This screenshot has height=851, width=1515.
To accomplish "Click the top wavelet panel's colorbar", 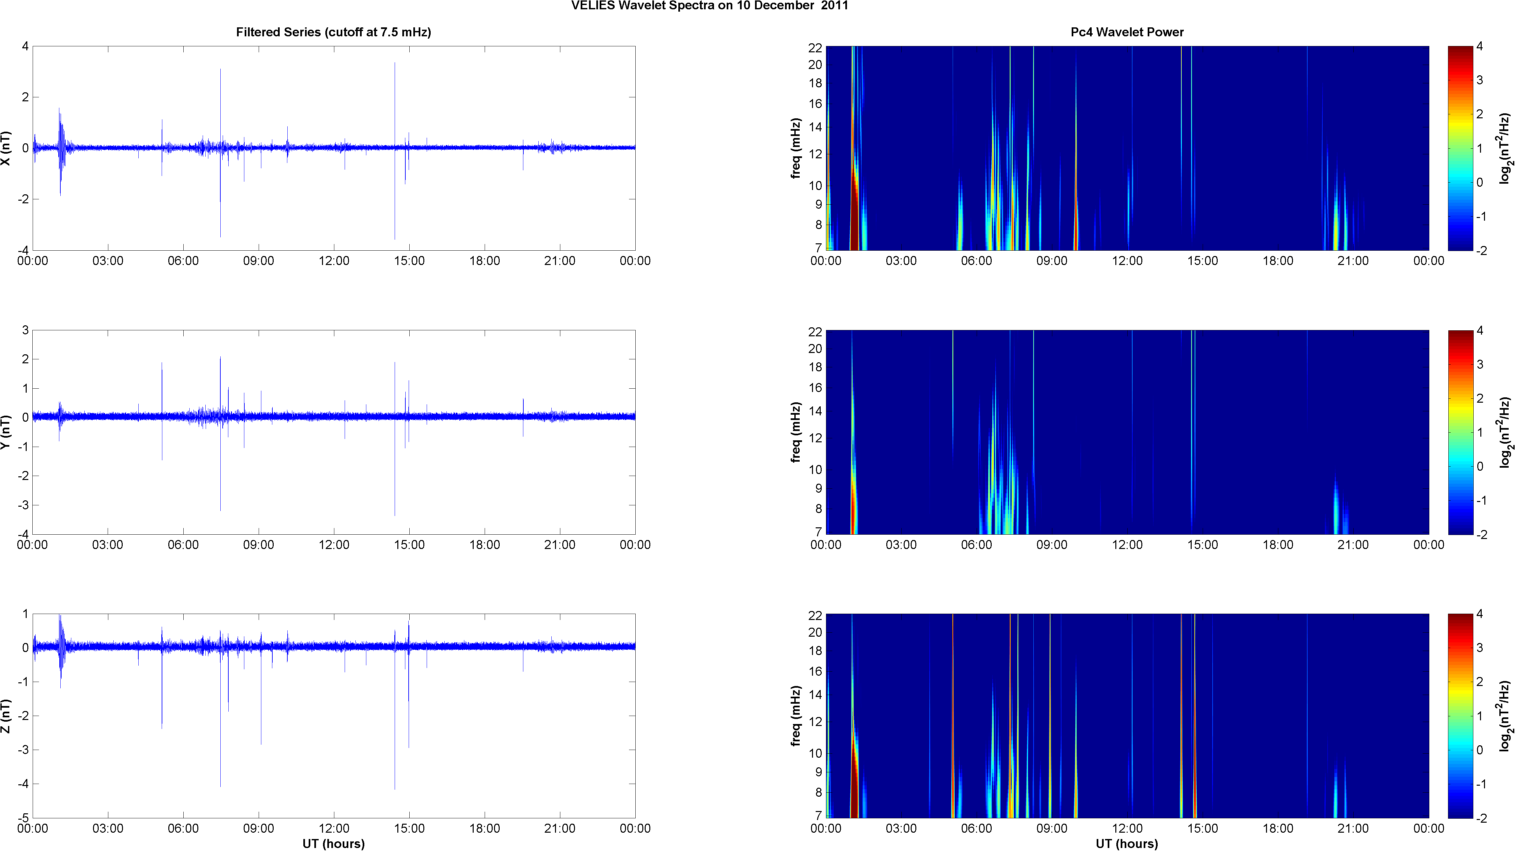I will 1460,148.
